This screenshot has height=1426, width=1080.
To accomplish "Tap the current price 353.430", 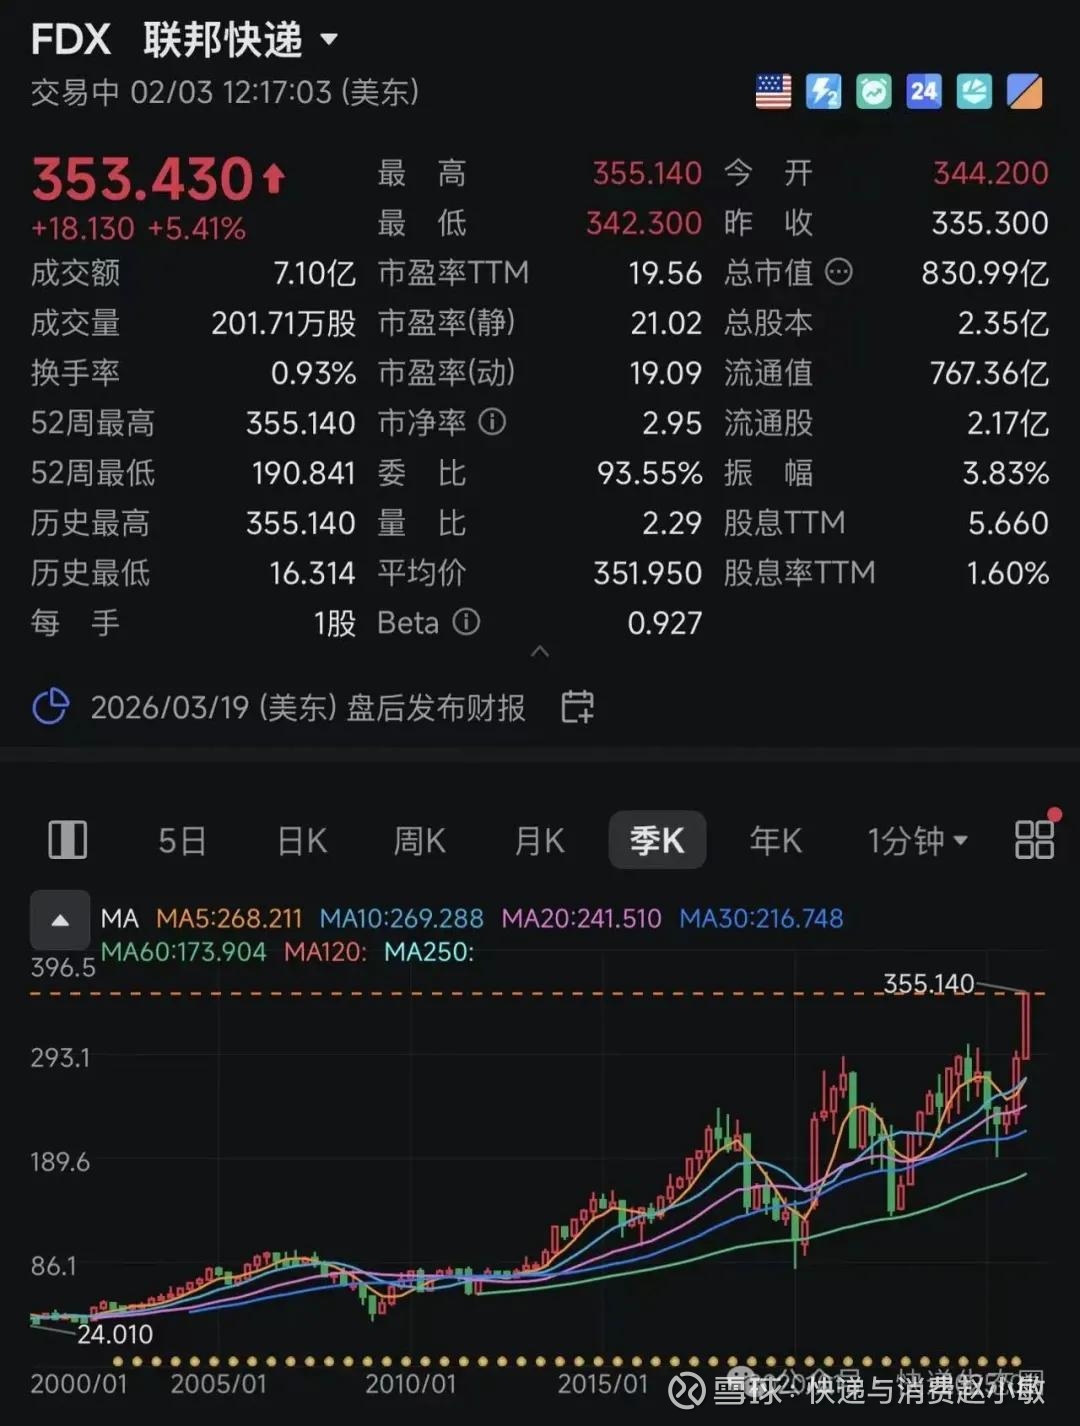I will pos(143,179).
